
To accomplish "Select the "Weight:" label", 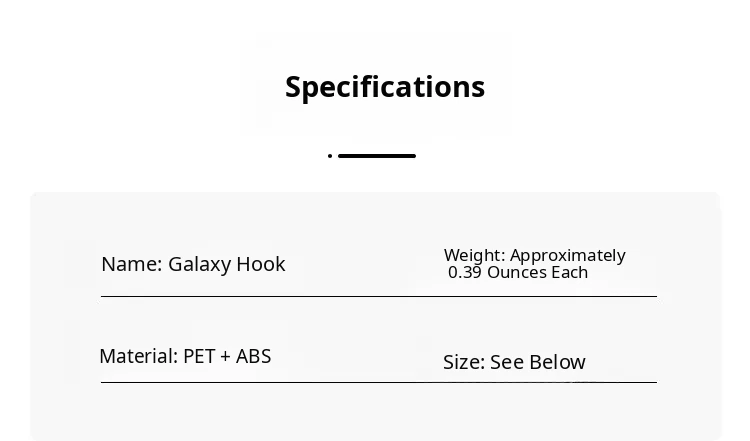I will pyautogui.click(x=474, y=255).
